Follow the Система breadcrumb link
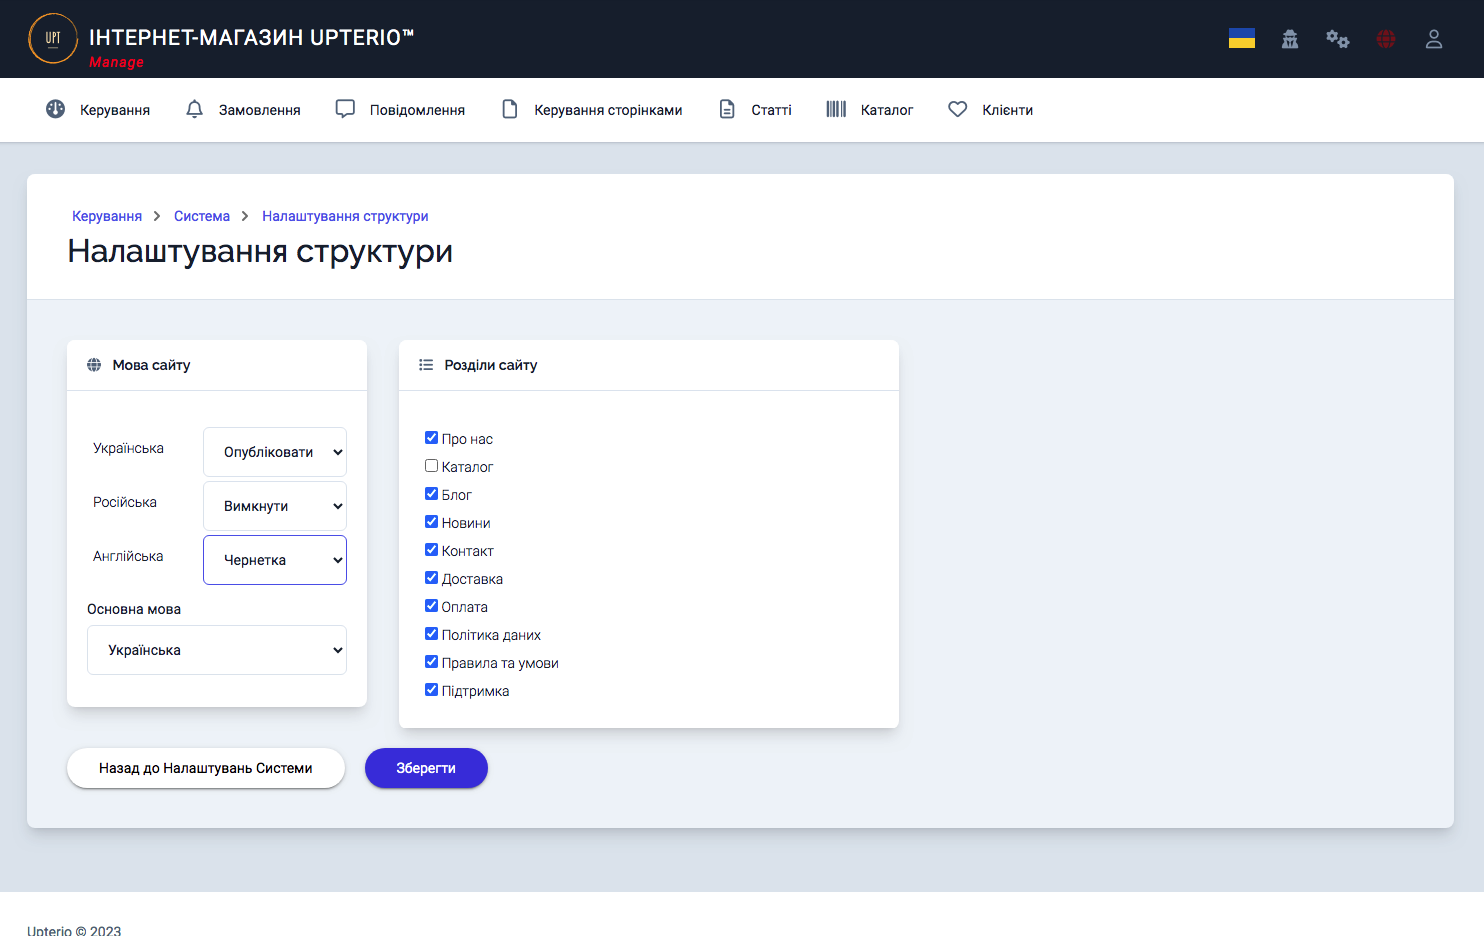 202,216
